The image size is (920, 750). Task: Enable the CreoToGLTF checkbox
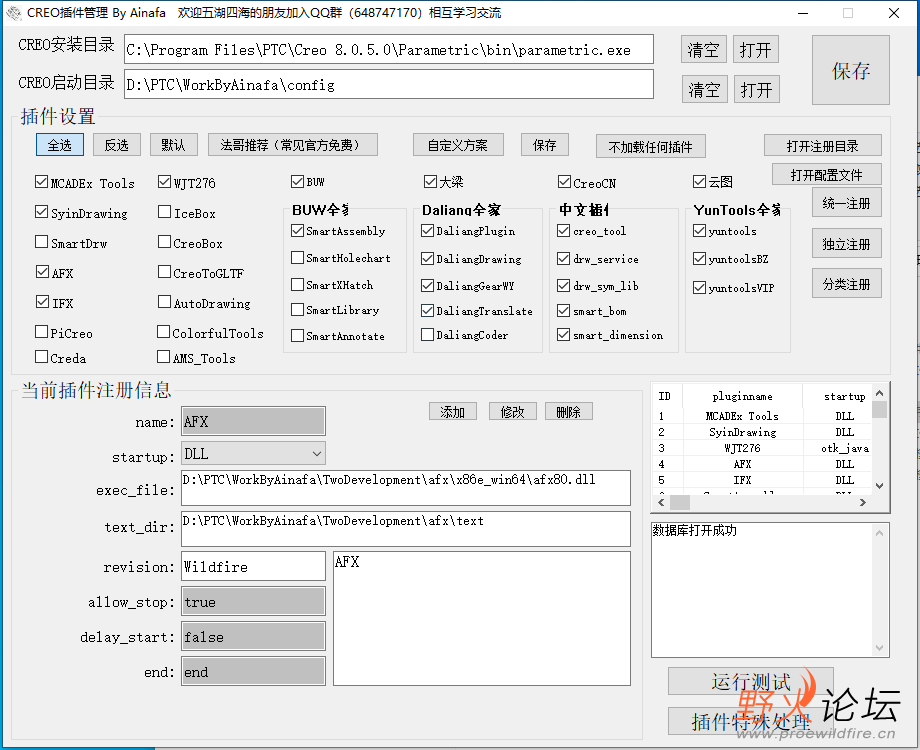tap(164, 272)
